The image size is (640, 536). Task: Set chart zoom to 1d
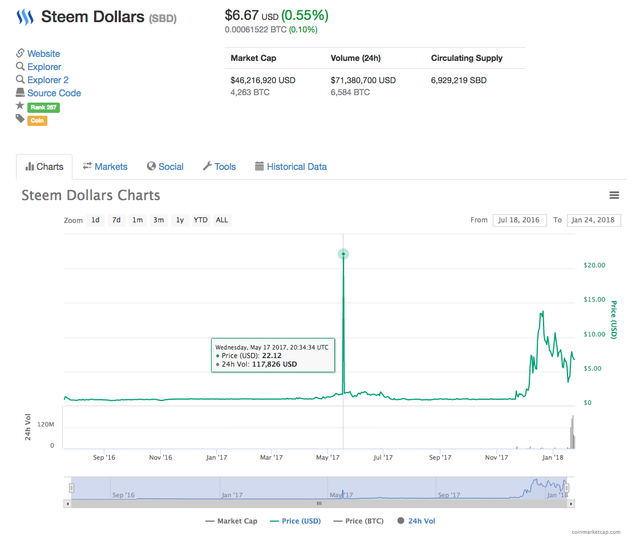(96, 220)
